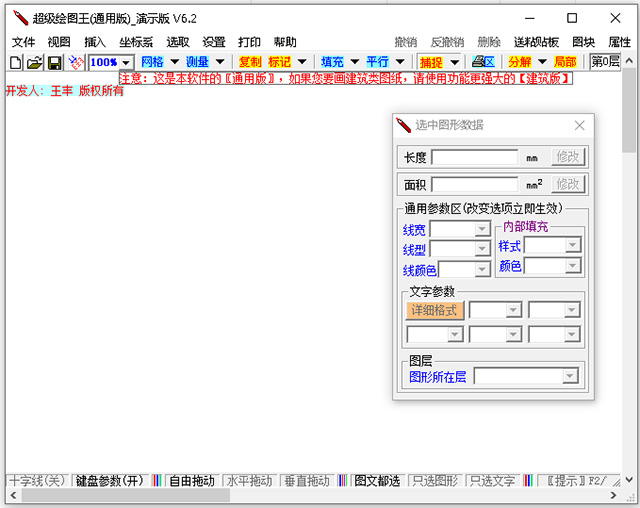Open the 内部填充 样式 style dropdown

point(572,245)
